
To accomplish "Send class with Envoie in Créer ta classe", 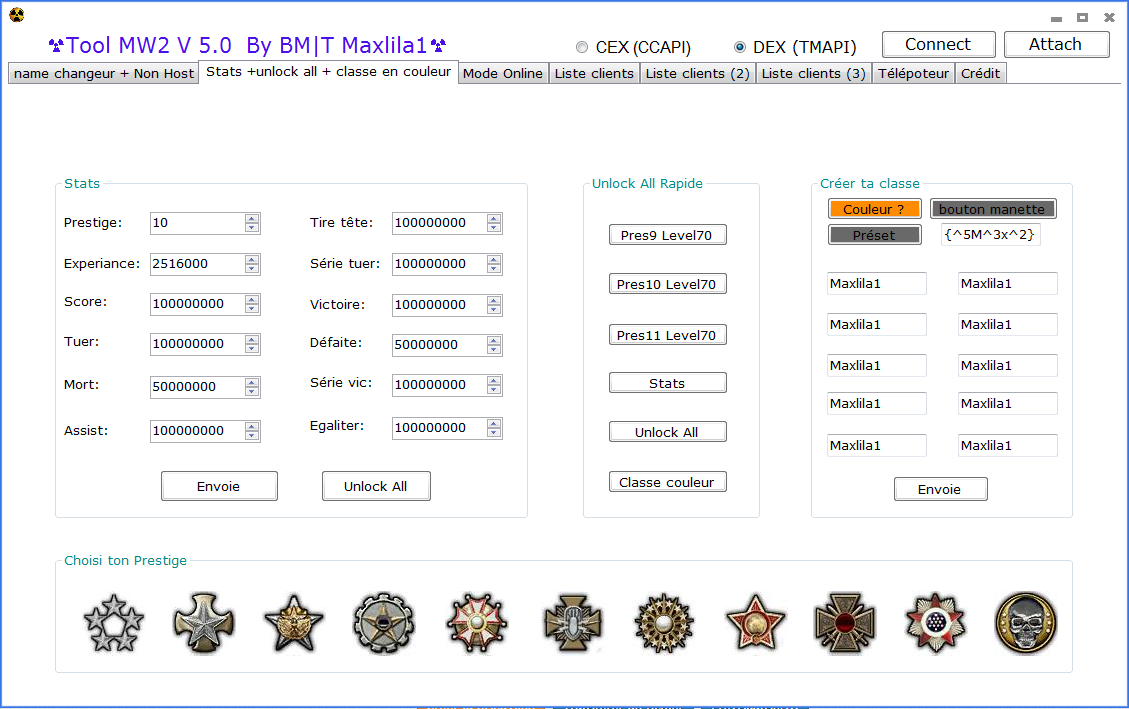I will pyautogui.click(x=940, y=489).
